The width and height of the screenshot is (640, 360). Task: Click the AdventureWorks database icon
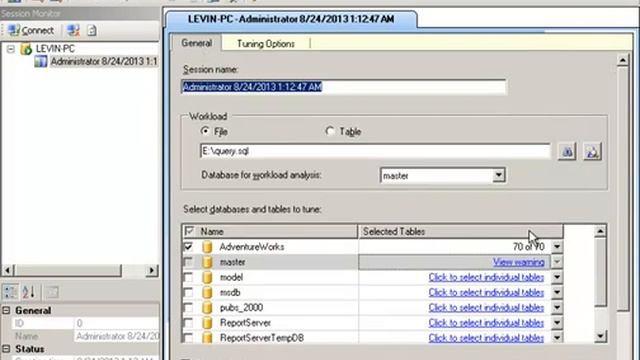[207, 247]
